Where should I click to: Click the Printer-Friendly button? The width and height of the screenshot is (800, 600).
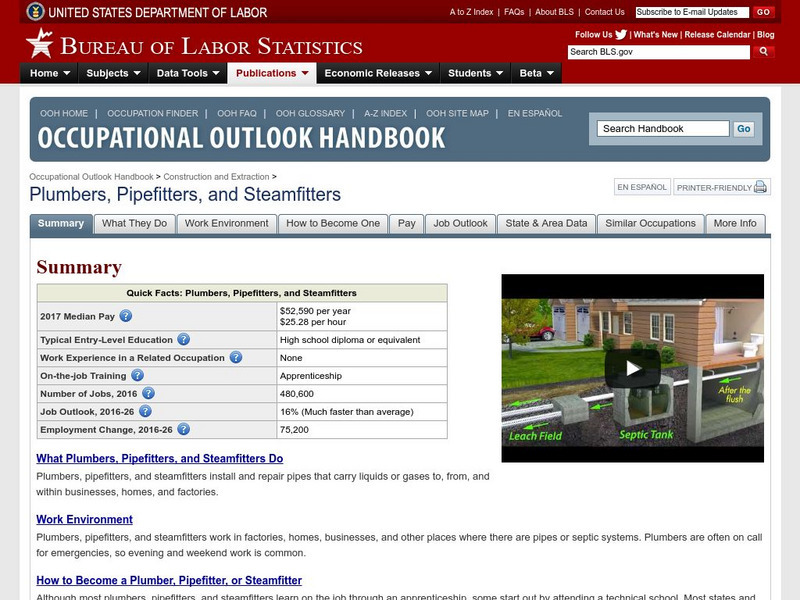(721, 187)
